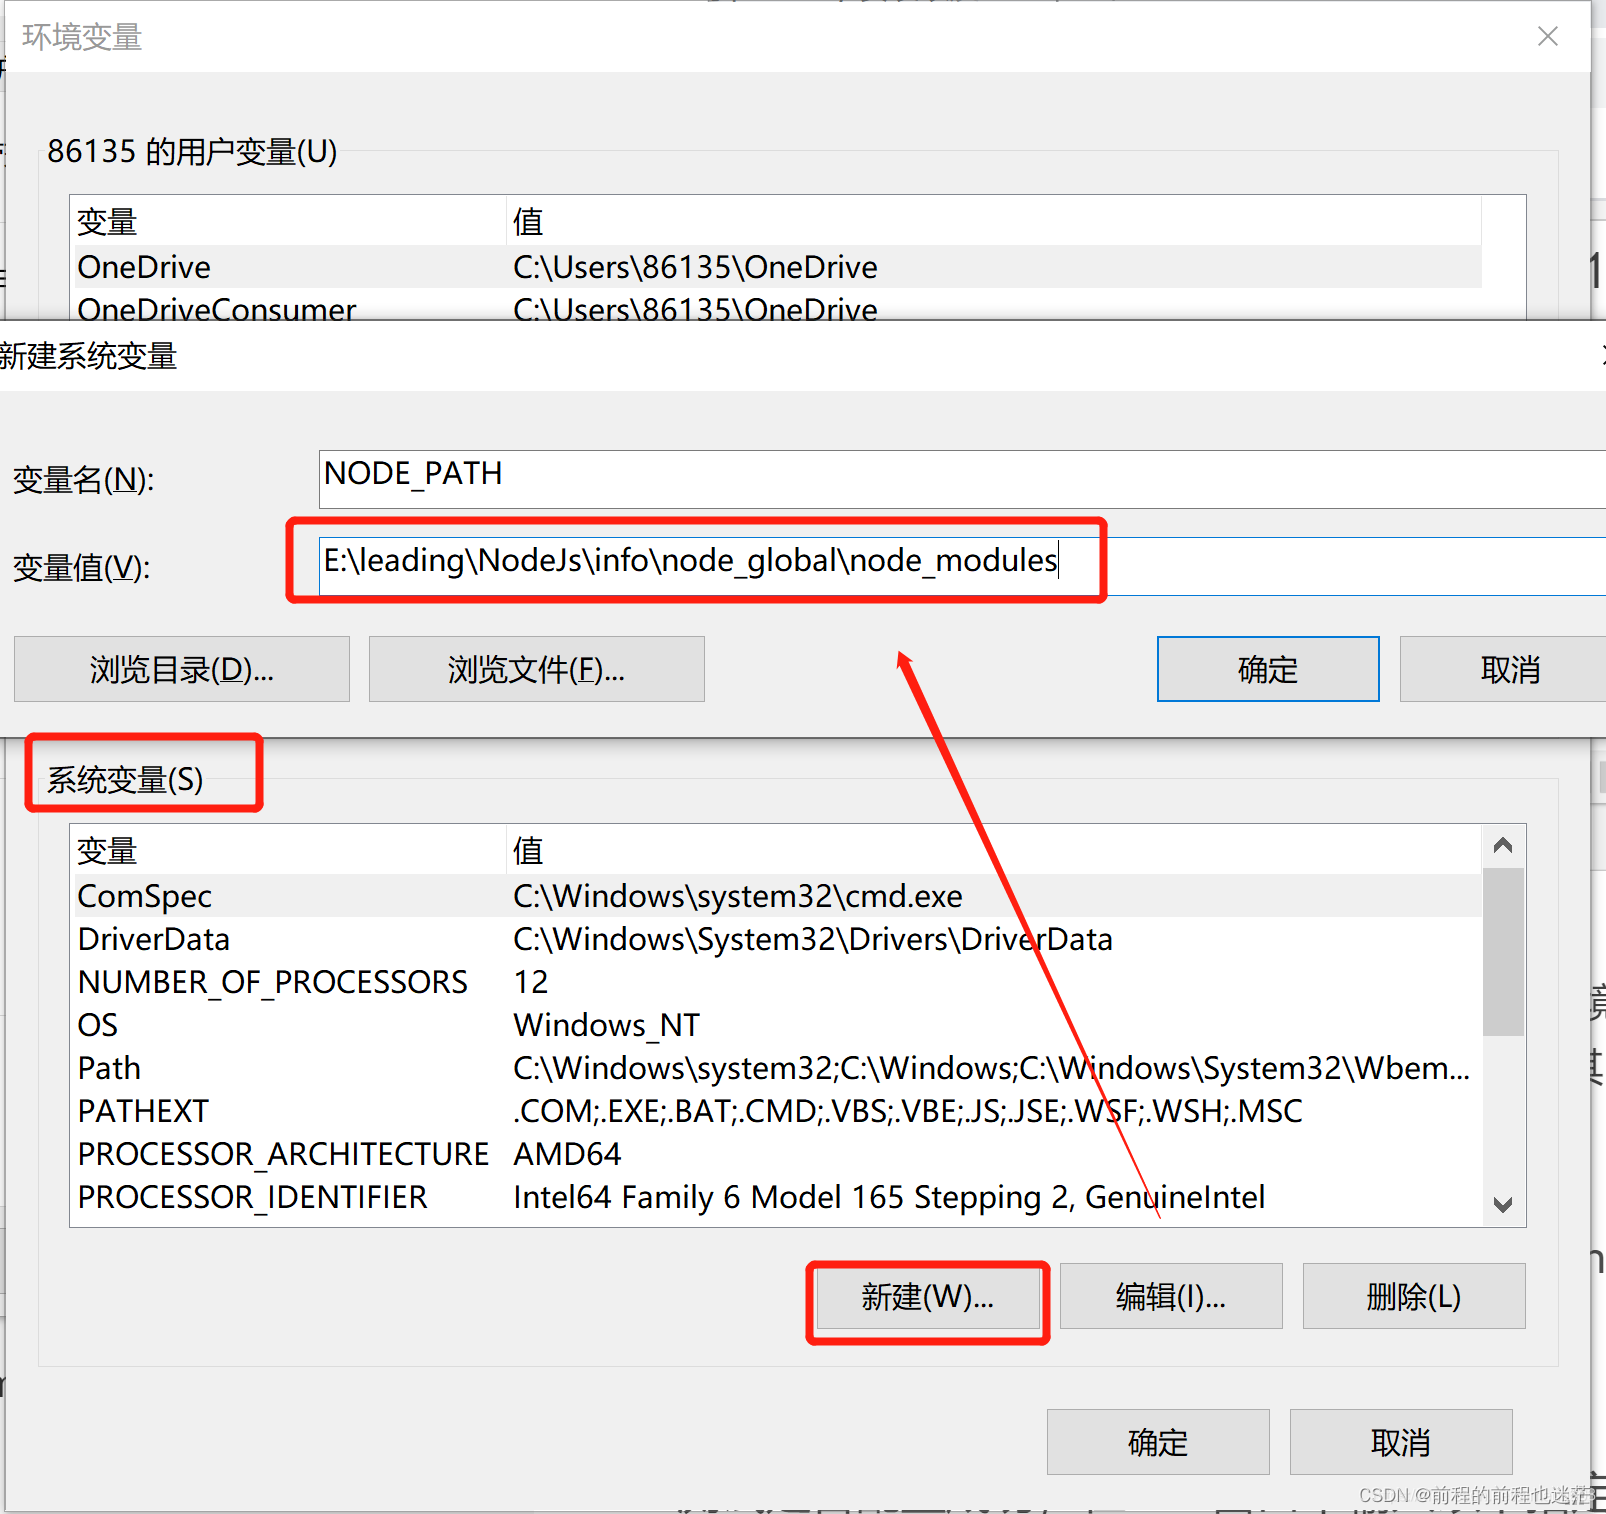The width and height of the screenshot is (1606, 1514).
Task: Select the PROCESSOR_ARCHITECTURE variable row
Action: tap(776, 1154)
